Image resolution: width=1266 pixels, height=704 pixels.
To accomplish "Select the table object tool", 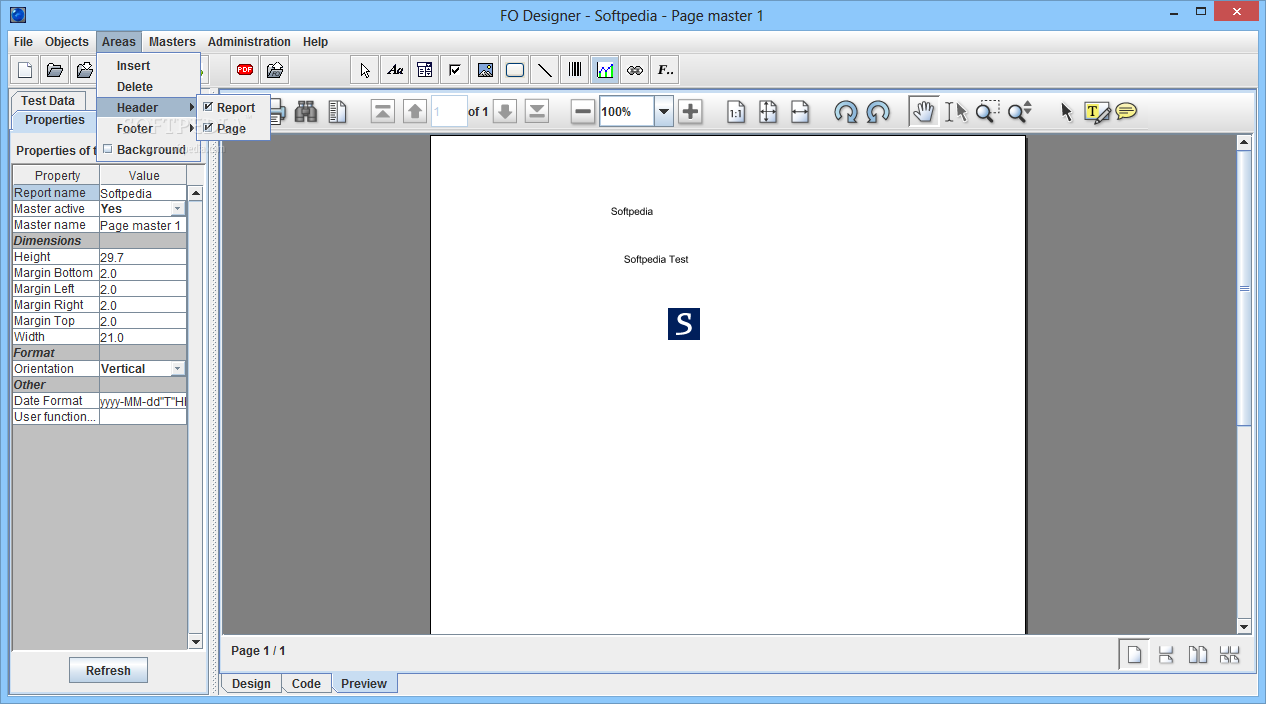I will (x=425, y=70).
